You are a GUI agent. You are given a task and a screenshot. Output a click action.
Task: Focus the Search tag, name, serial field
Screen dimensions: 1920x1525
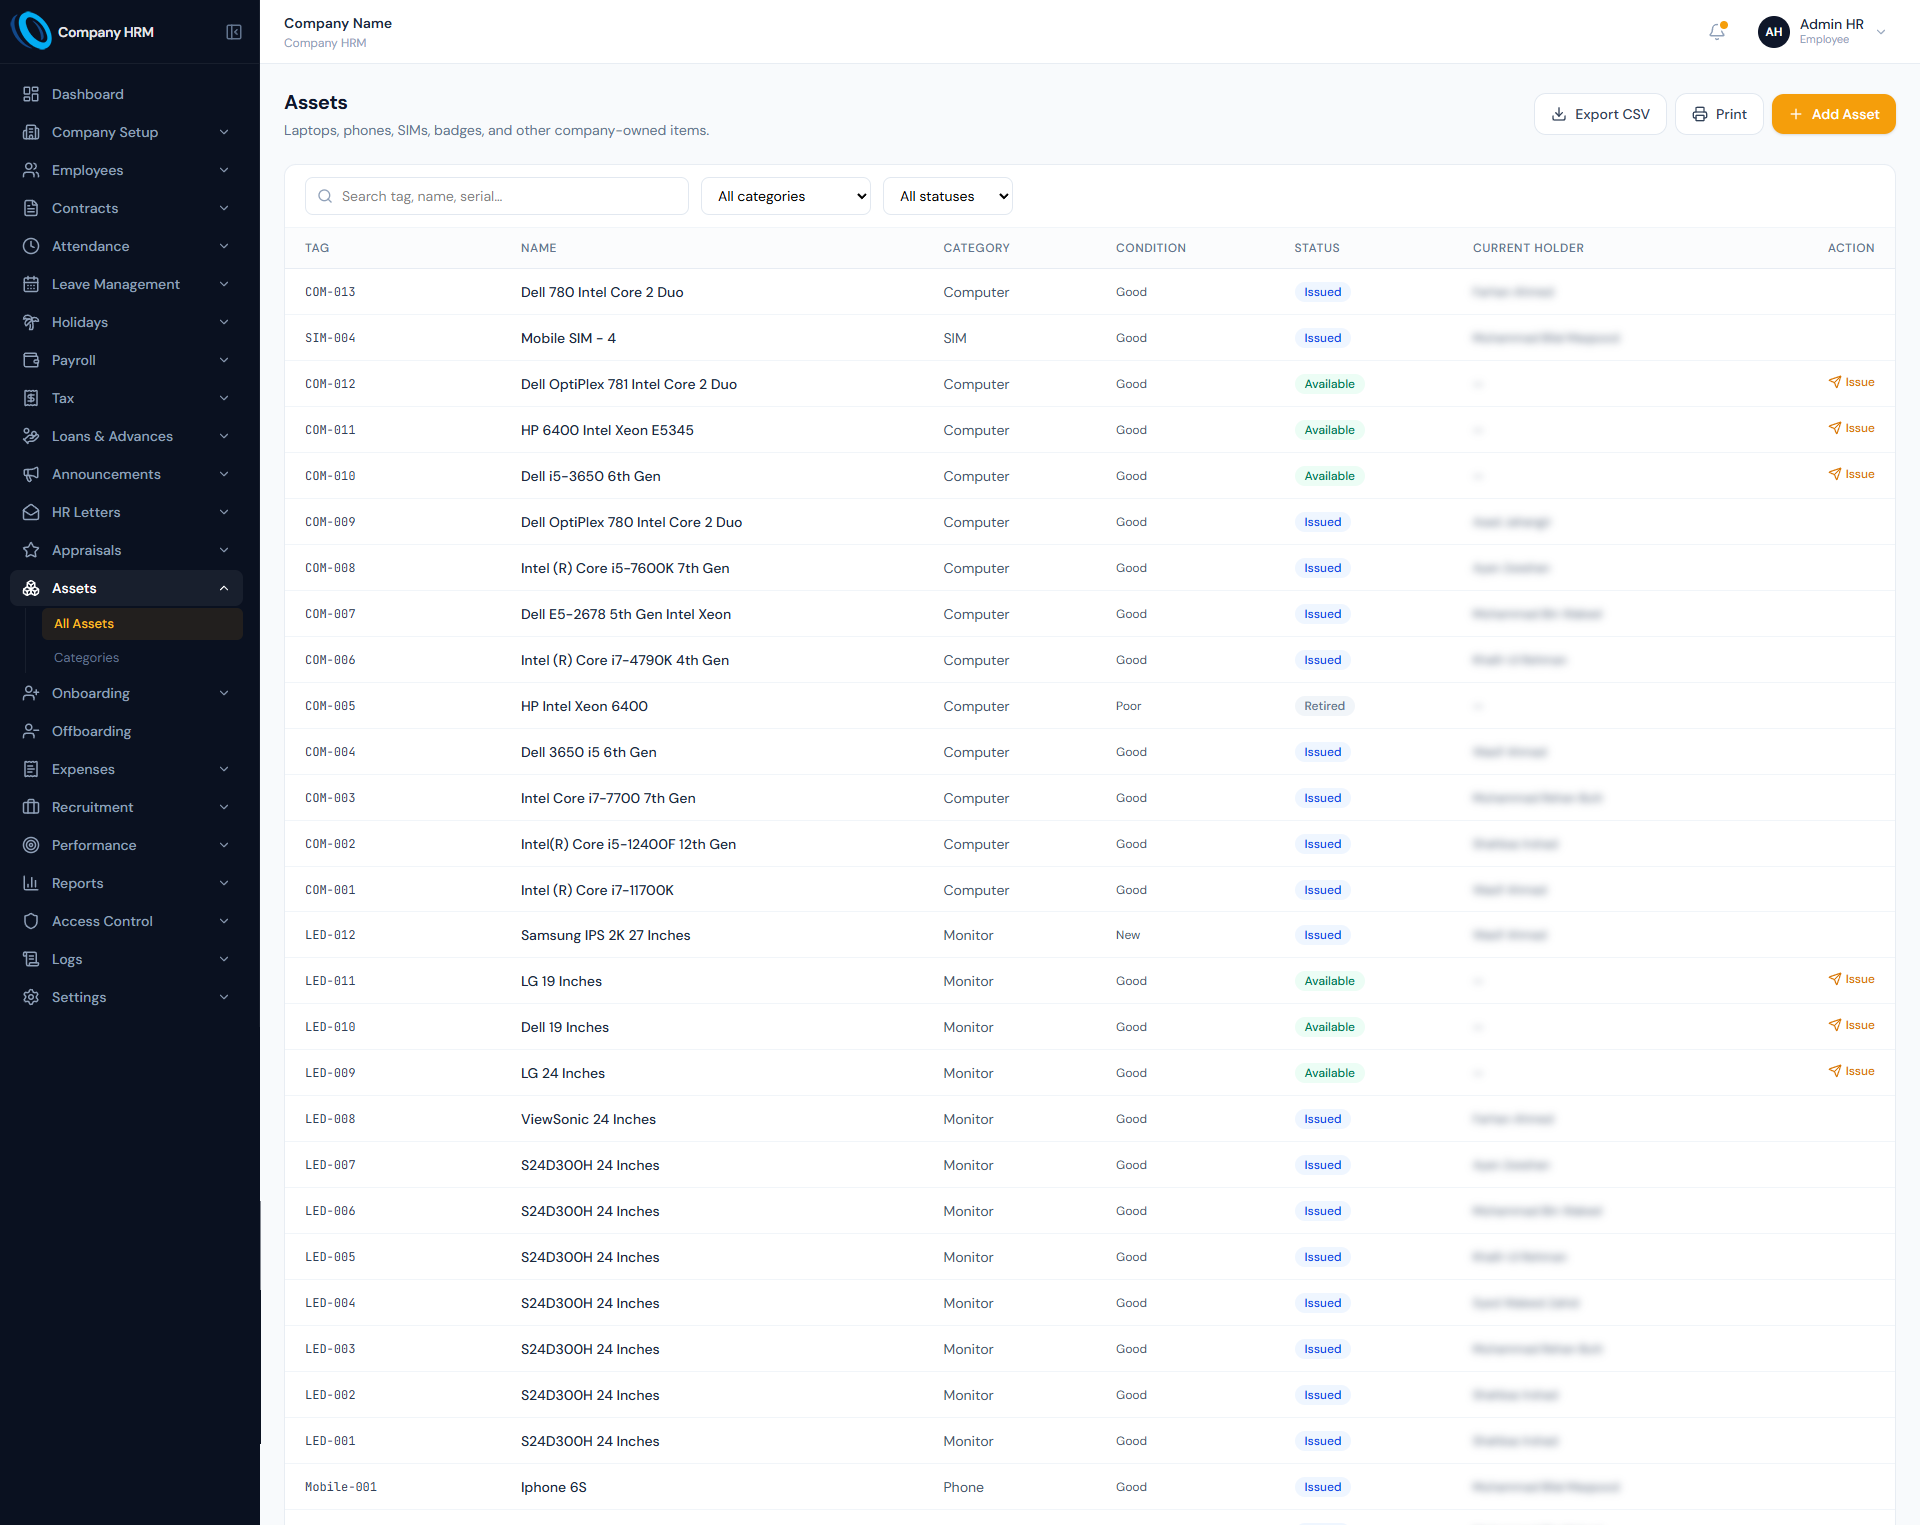point(497,196)
